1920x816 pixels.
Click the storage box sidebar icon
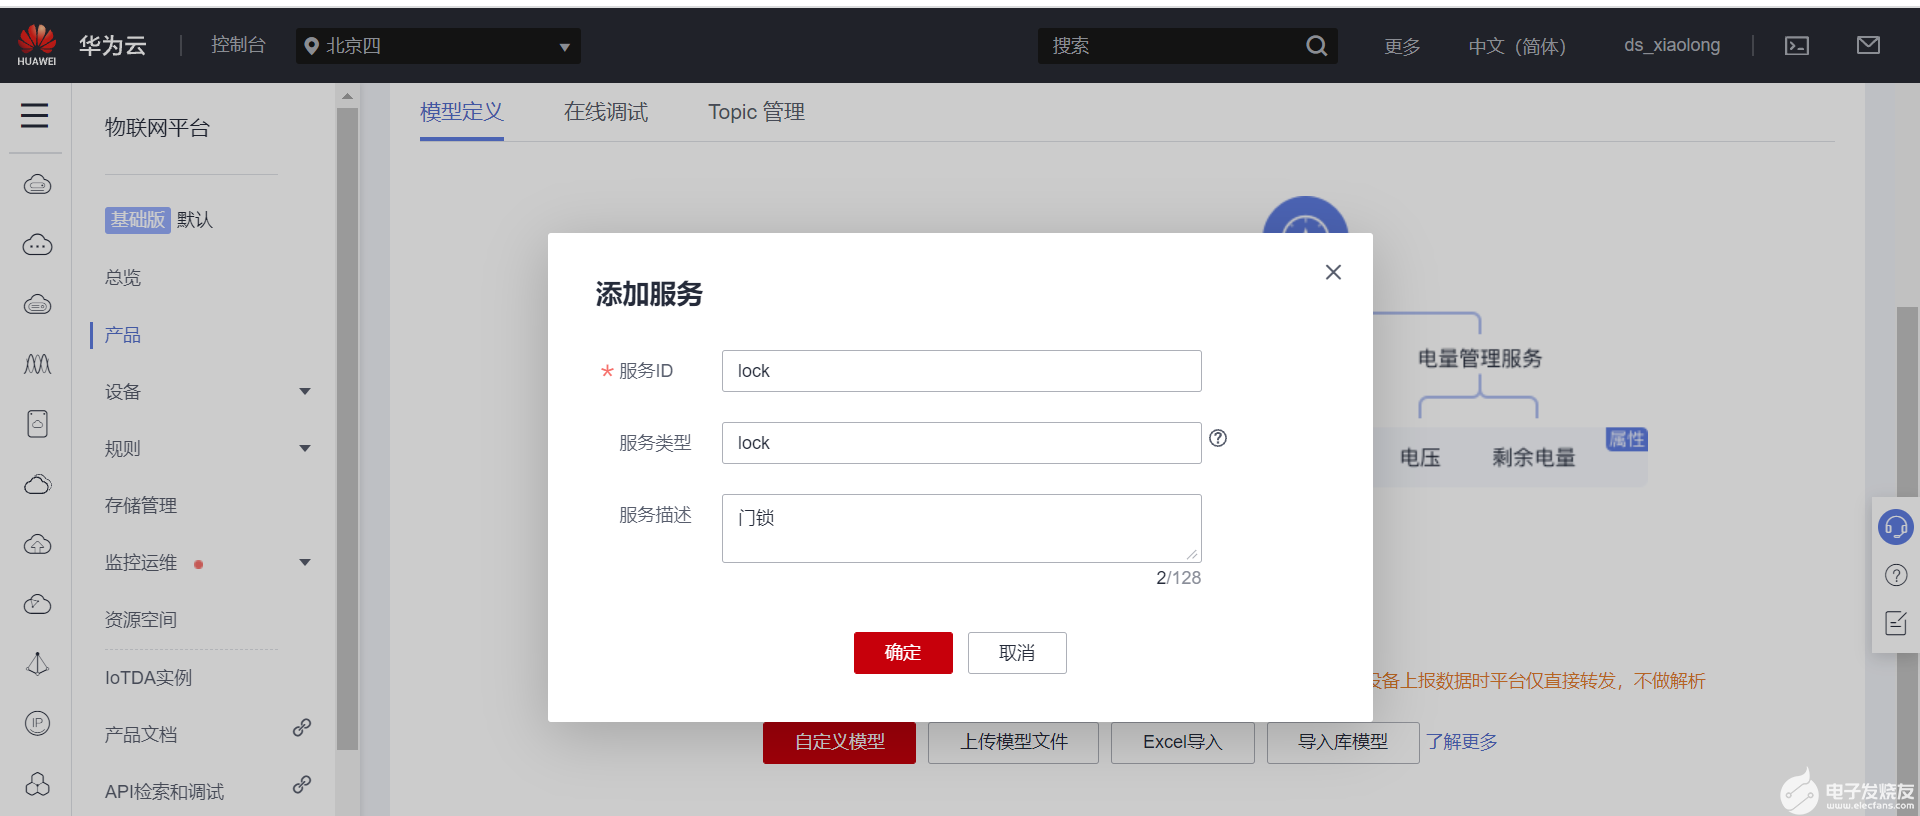(x=37, y=424)
